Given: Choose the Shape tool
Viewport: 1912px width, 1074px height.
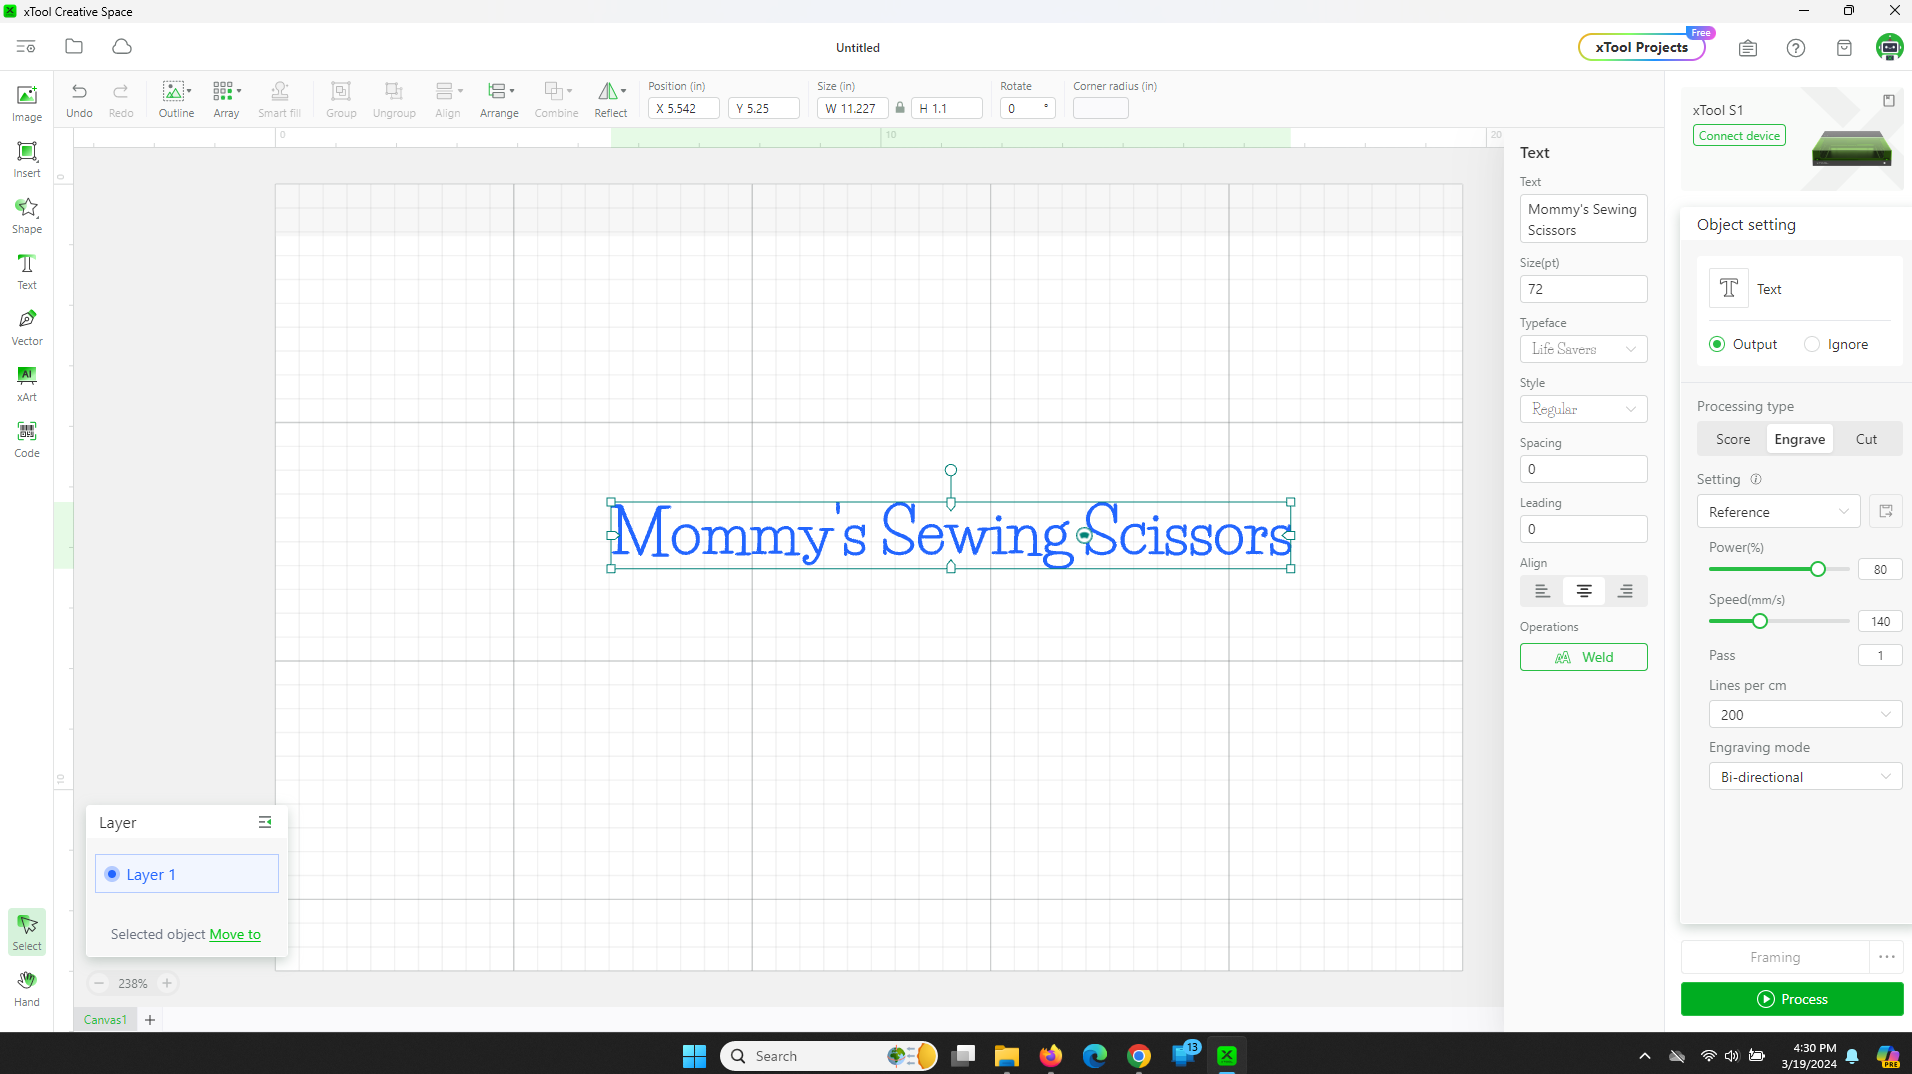Looking at the screenshot, I should pyautogui.click(x=27, y=215).
